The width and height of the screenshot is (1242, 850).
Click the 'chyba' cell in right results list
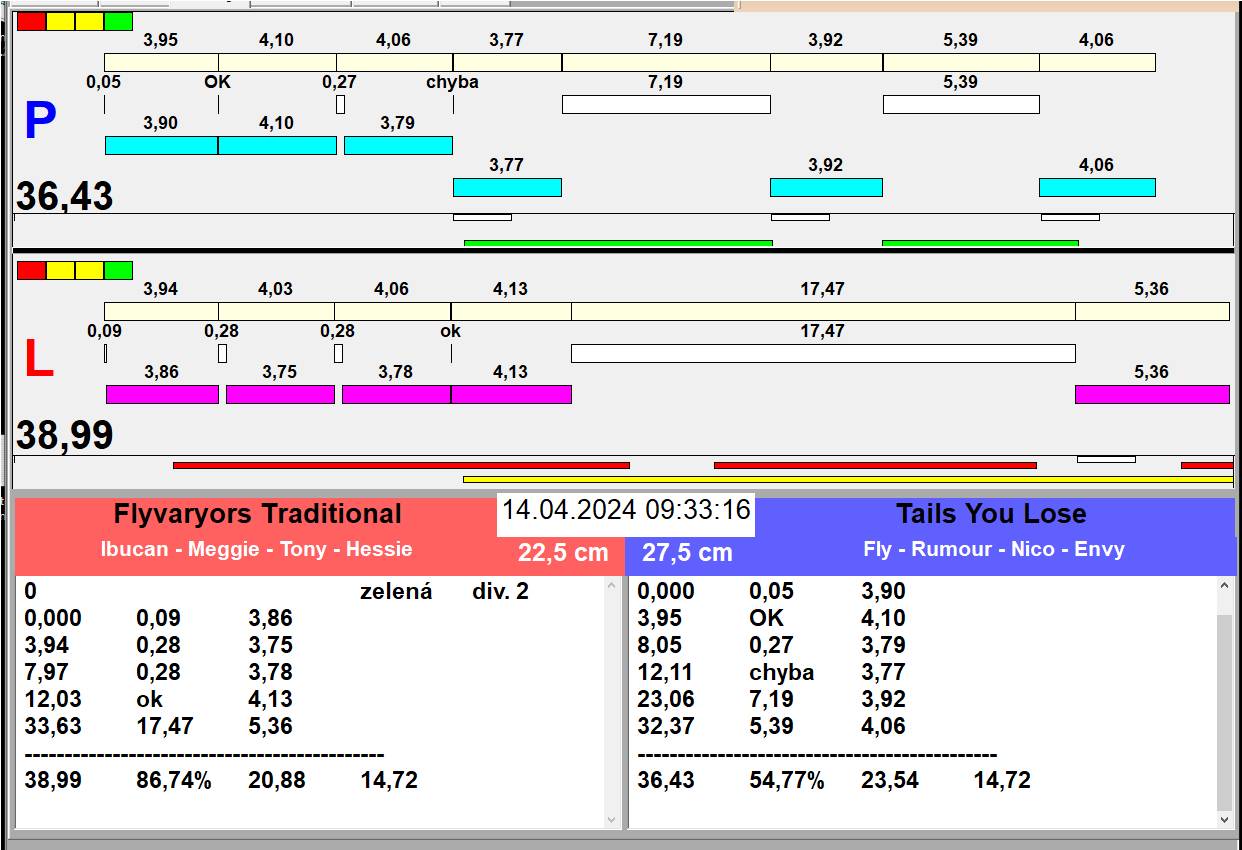[x=781, y=672]
